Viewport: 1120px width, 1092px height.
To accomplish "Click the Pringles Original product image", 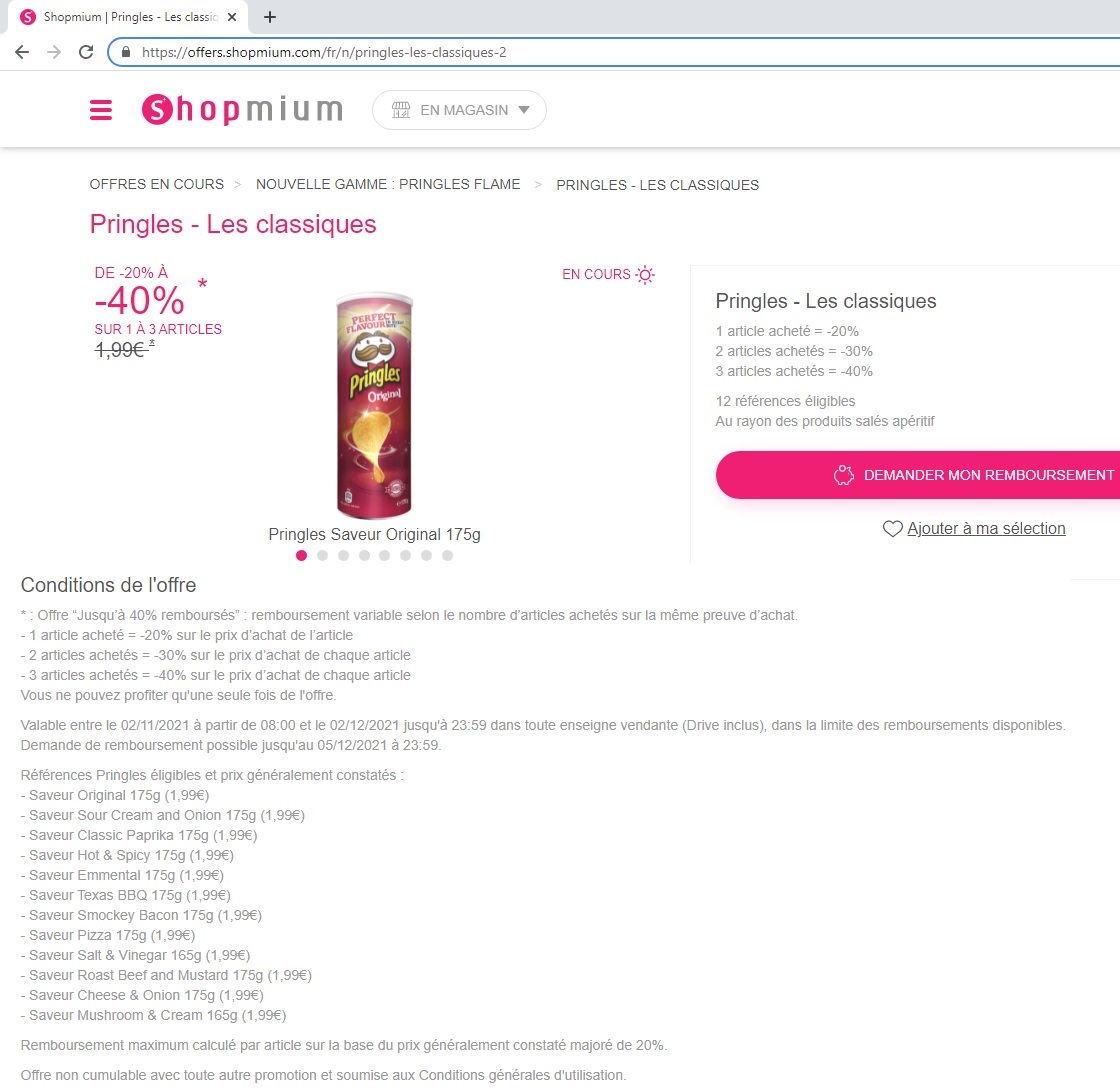I will pyautogui.click(x=374, y=405).
